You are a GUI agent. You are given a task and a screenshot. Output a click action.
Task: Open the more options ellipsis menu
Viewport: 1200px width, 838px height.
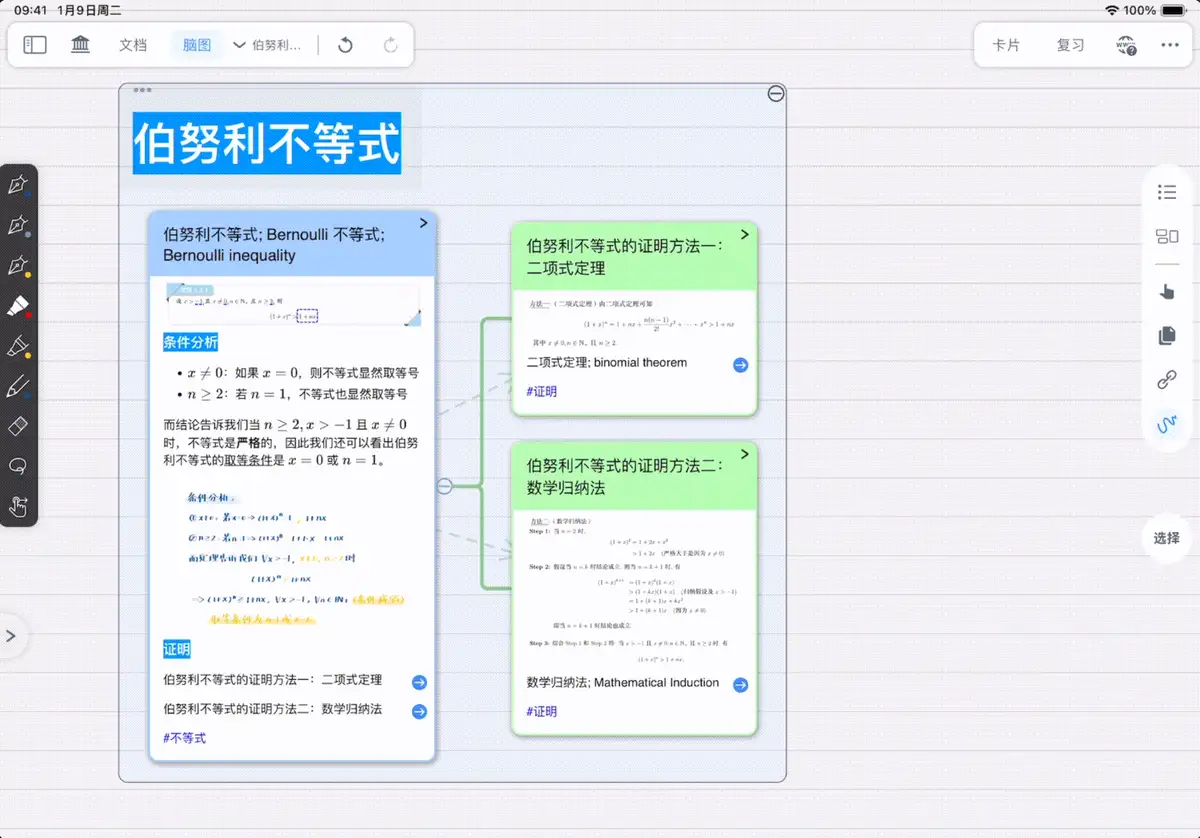tap(1170, 45)
